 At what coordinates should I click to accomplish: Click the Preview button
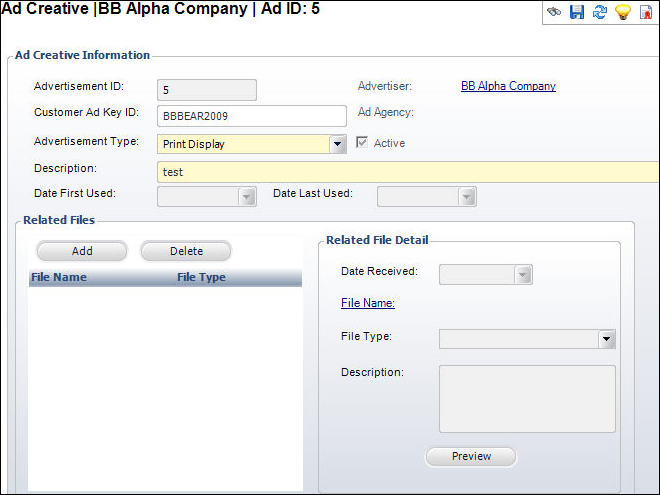pyautogui.click(x=471, y=456)
